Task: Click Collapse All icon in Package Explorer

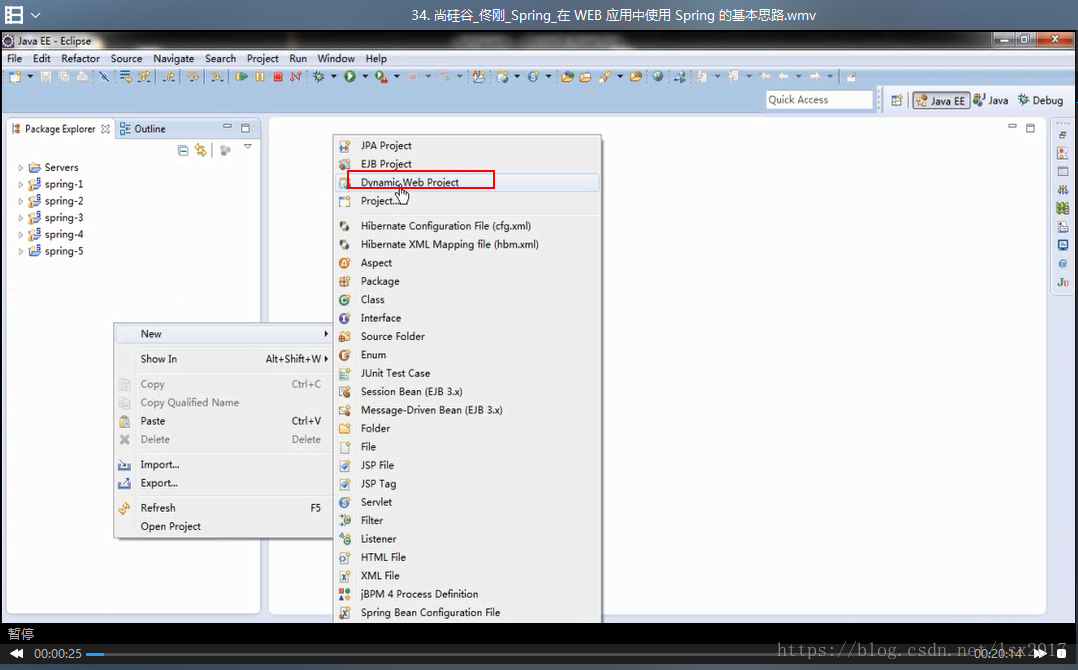Action: click(183, 150)
